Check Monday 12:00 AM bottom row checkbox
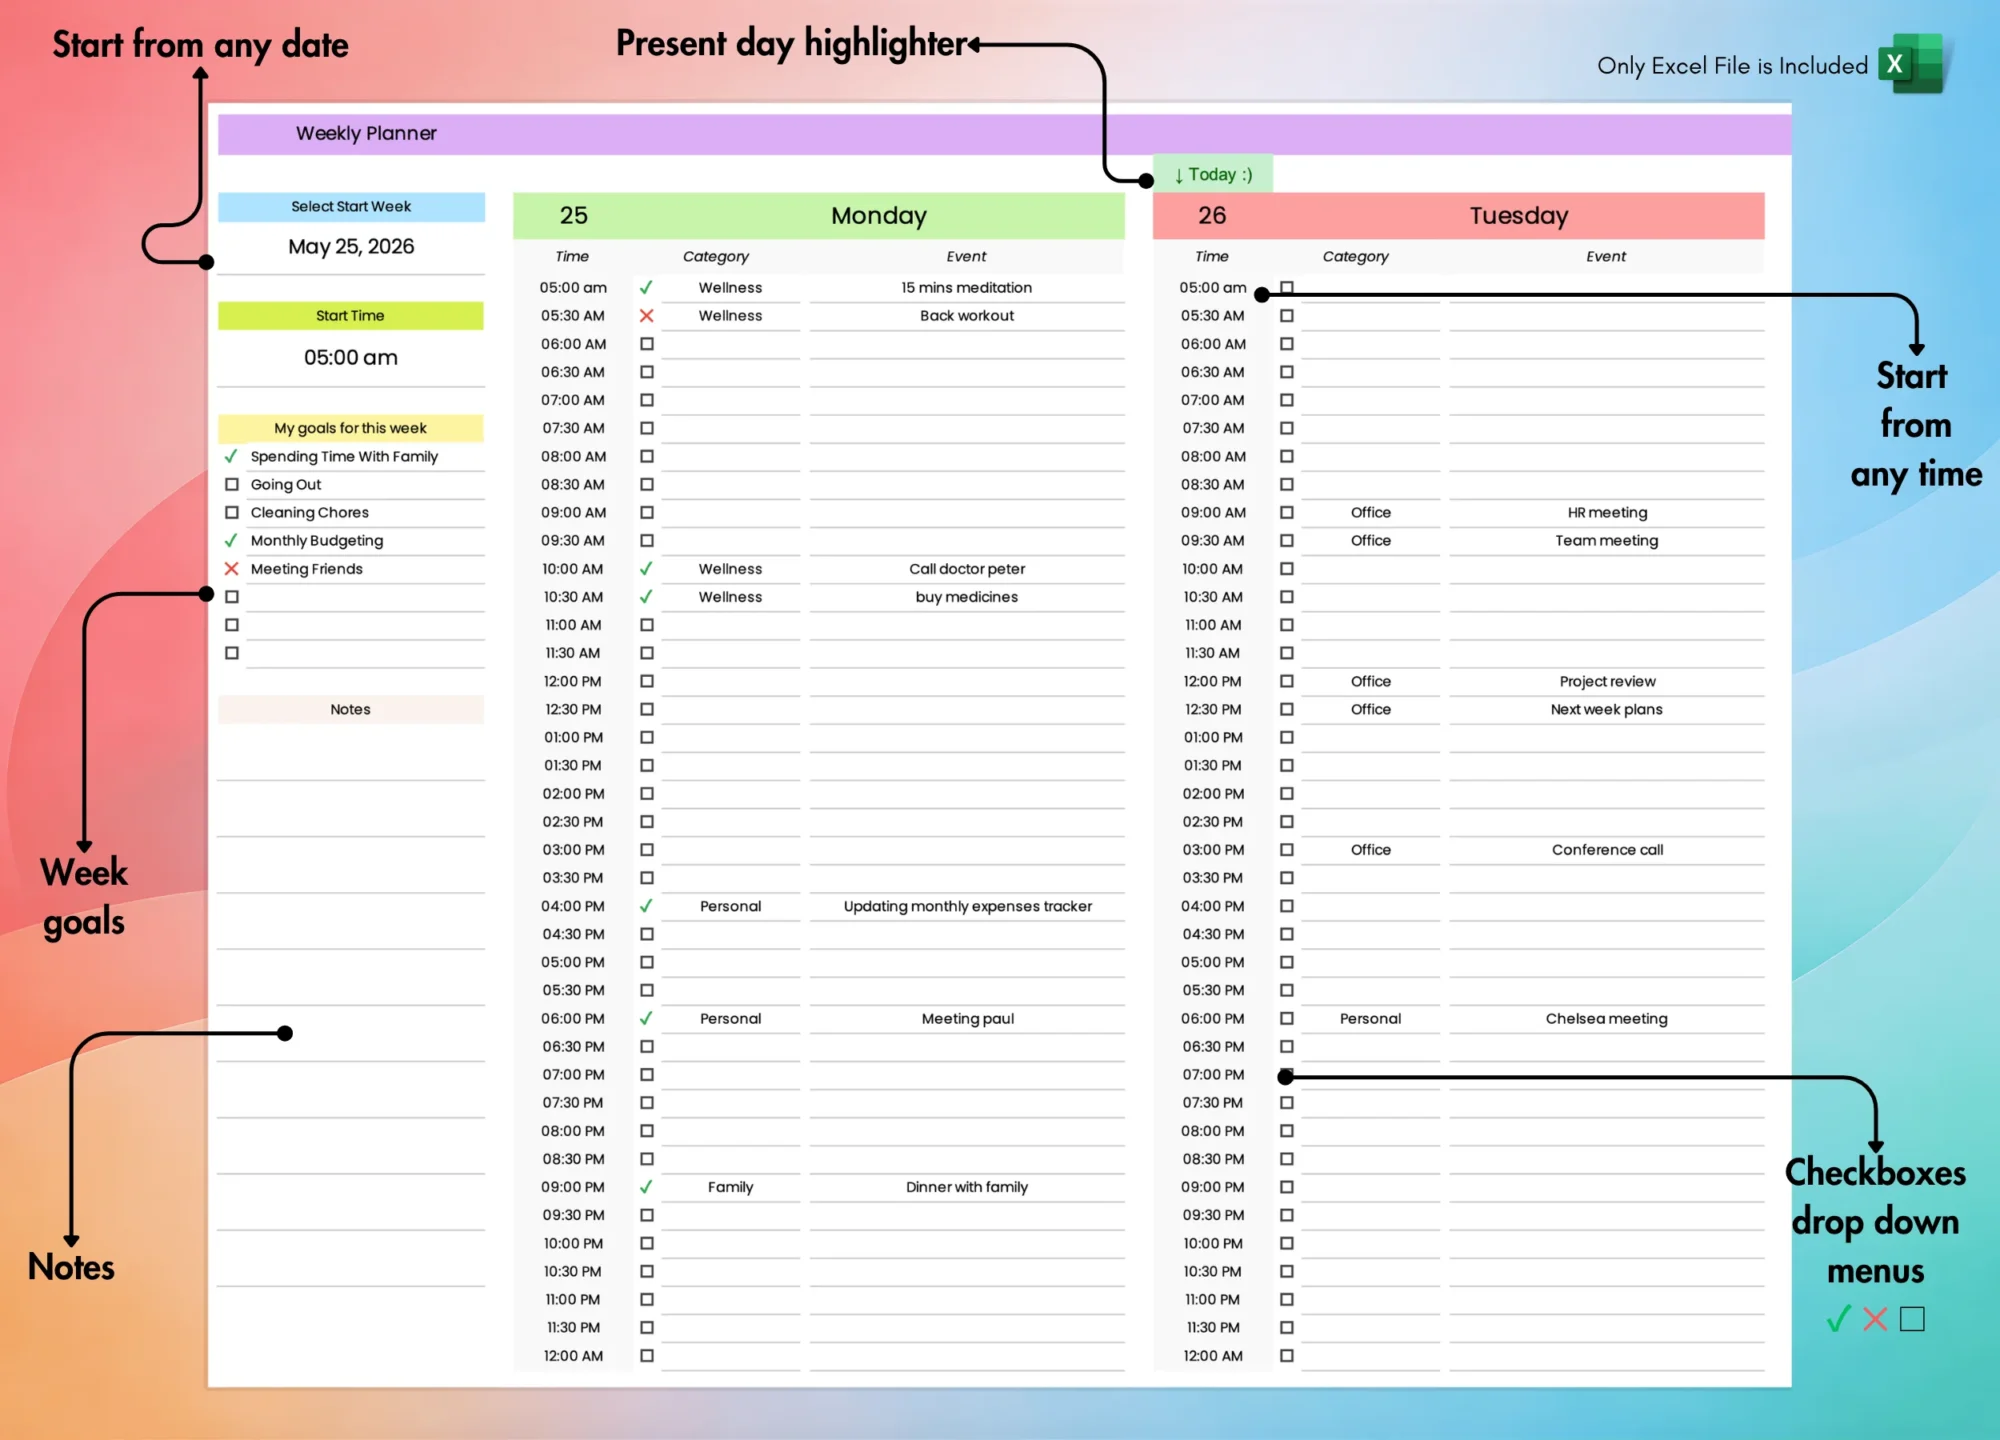This screenshot has height=1440, width=2000. pos(646,1356)
